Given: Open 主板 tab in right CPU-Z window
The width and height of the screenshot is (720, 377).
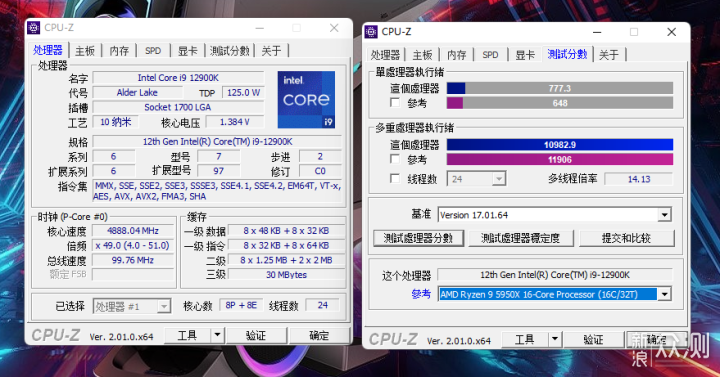Looking at the screenshot, I should tap(422, 55).
